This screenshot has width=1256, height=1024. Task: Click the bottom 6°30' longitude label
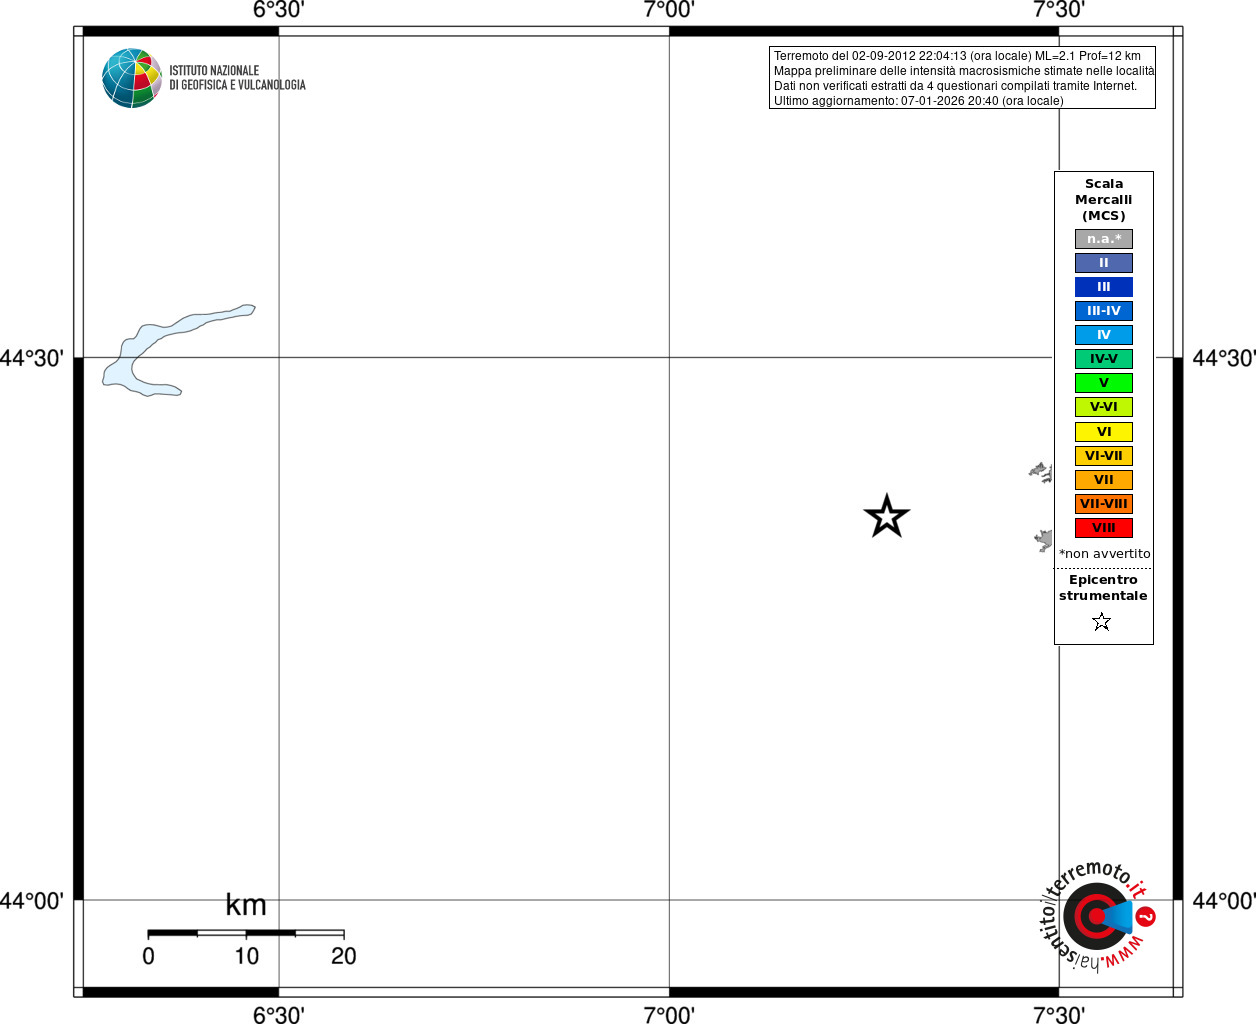[279, 1015]
